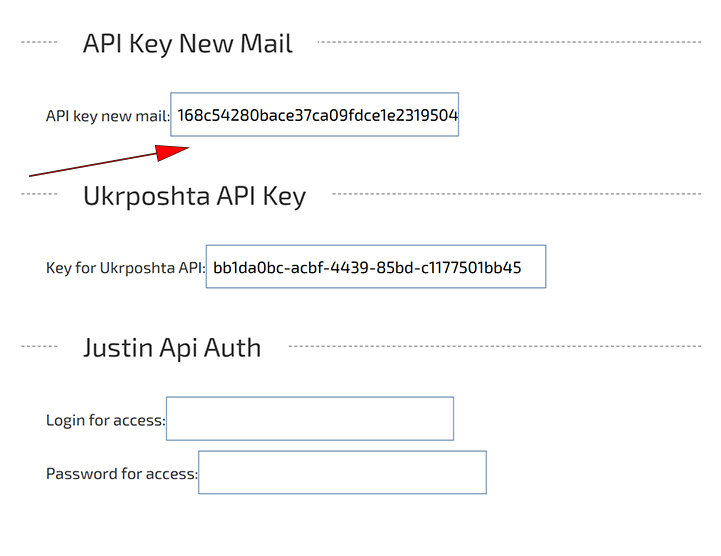Click the 'Login for access:' label

tap(105, 420)
